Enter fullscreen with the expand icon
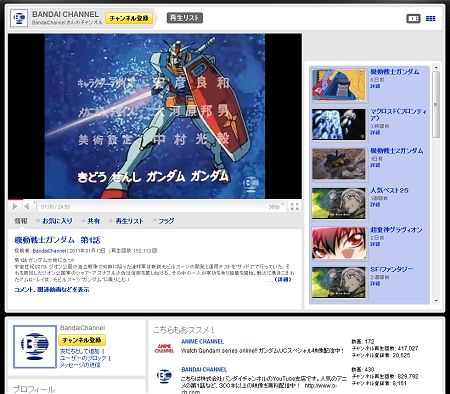Image resolution: width=450 pixels, height=394 pixels. 294,206
